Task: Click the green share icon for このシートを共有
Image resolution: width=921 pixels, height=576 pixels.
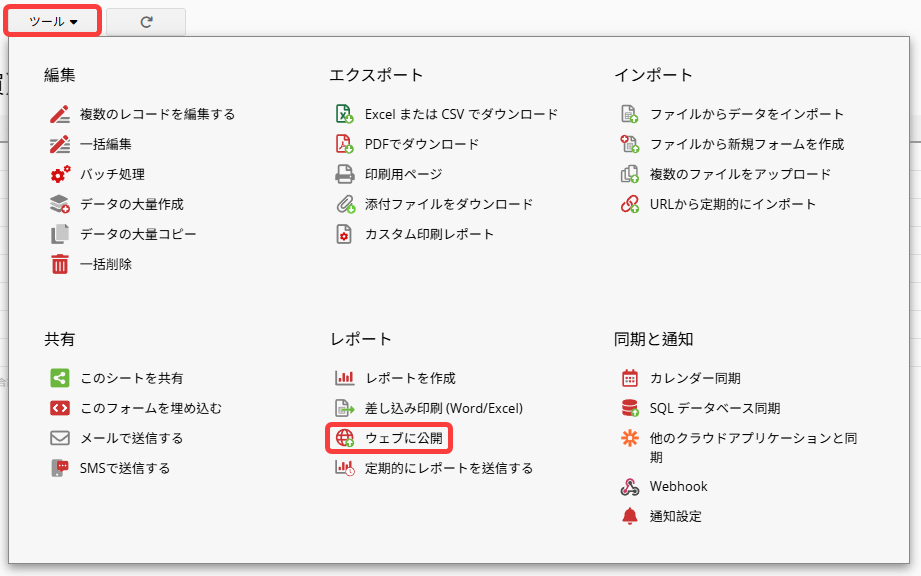Action: (60, 378)
